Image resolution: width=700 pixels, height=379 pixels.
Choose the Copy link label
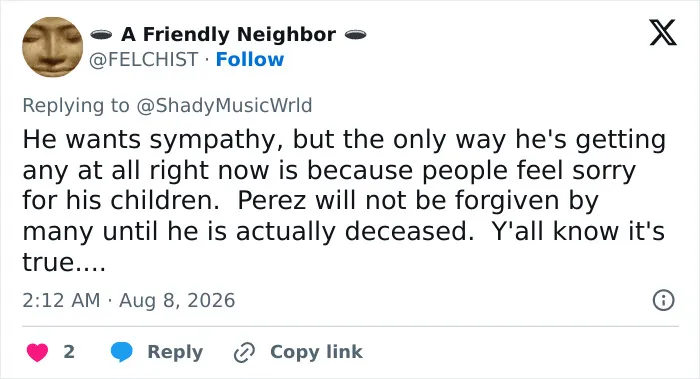316,352
